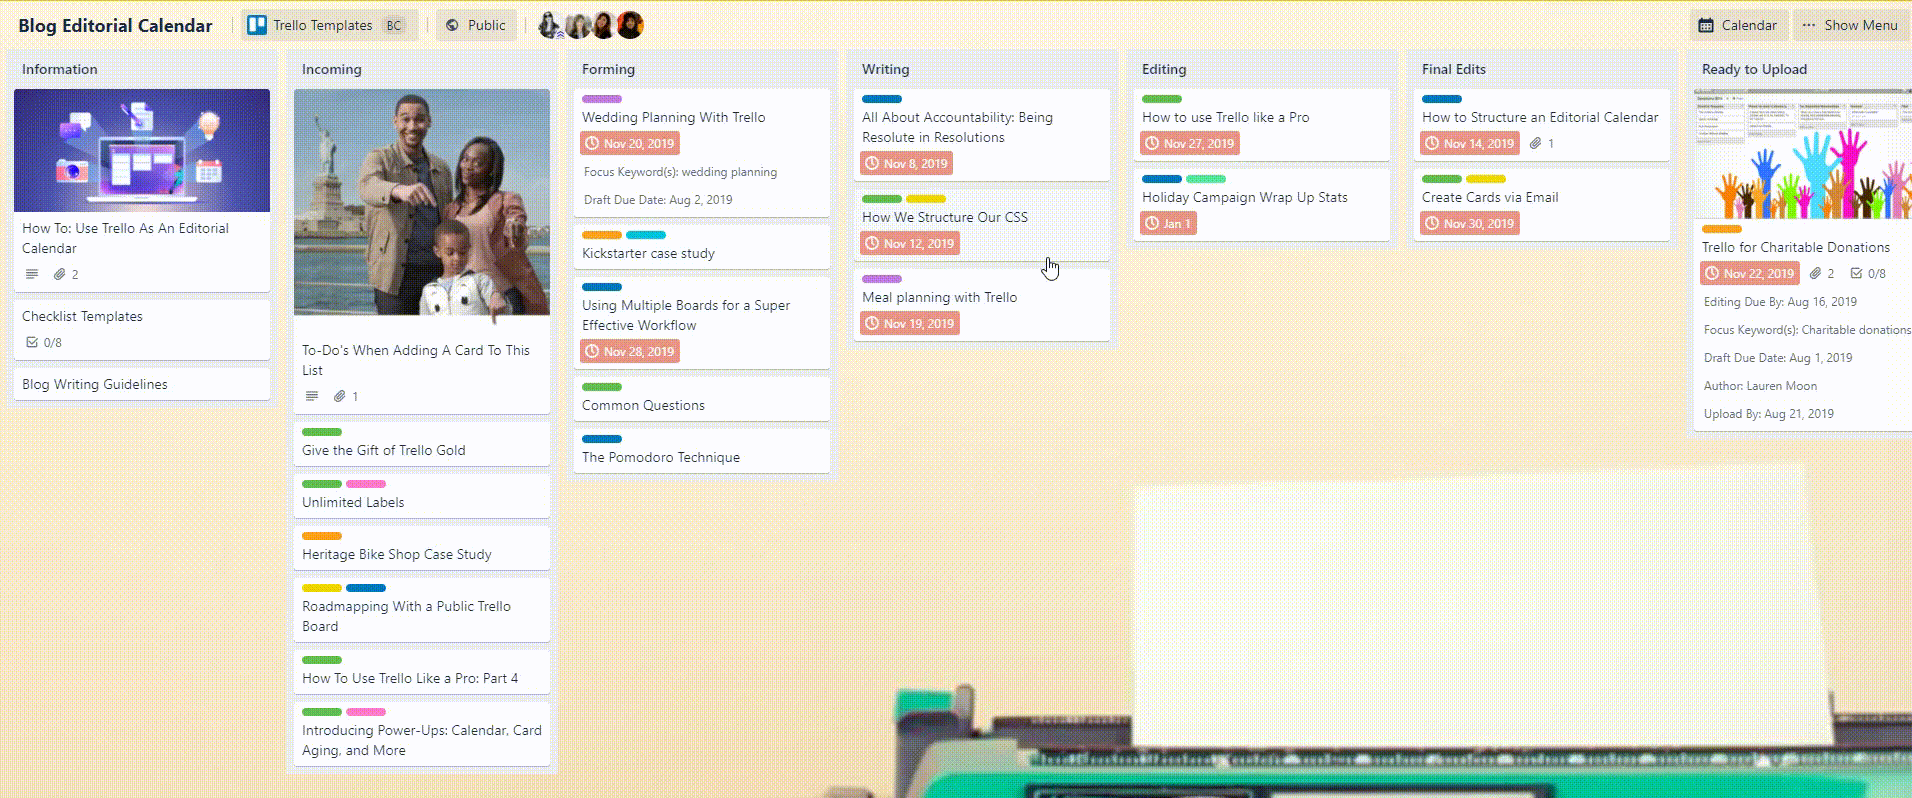This screenshot has height=798, width=1912.
Task: Click the Nov 14, 2019 due date badge
Action: click(1470, 143)
